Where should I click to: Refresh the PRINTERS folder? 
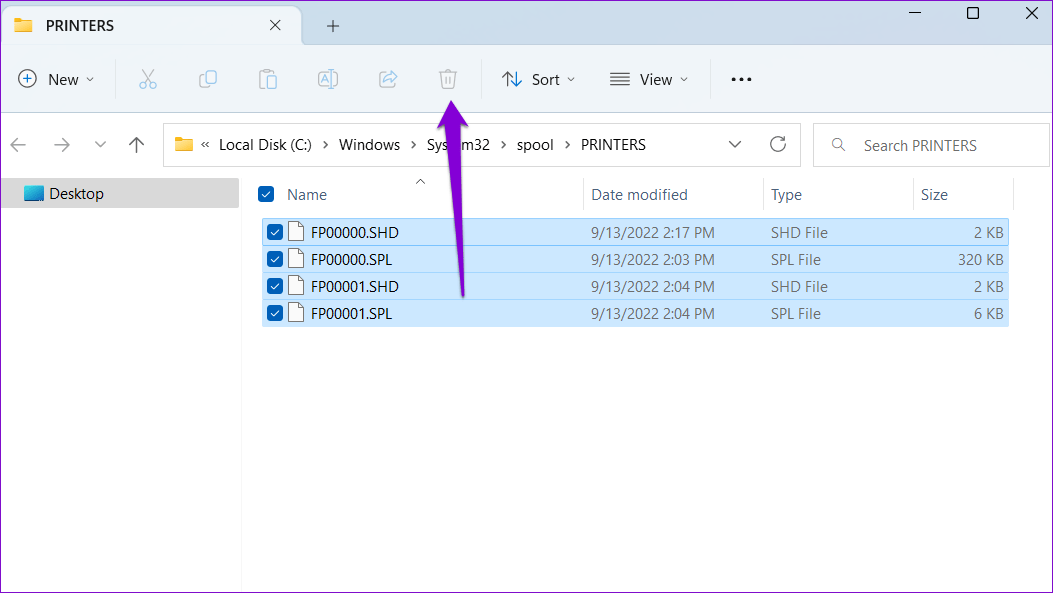(x=778, y=144)
